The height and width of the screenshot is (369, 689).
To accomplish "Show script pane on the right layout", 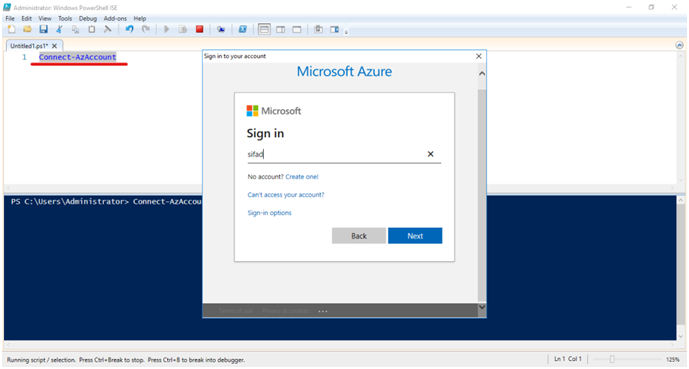I will click(x=280, y=29).
